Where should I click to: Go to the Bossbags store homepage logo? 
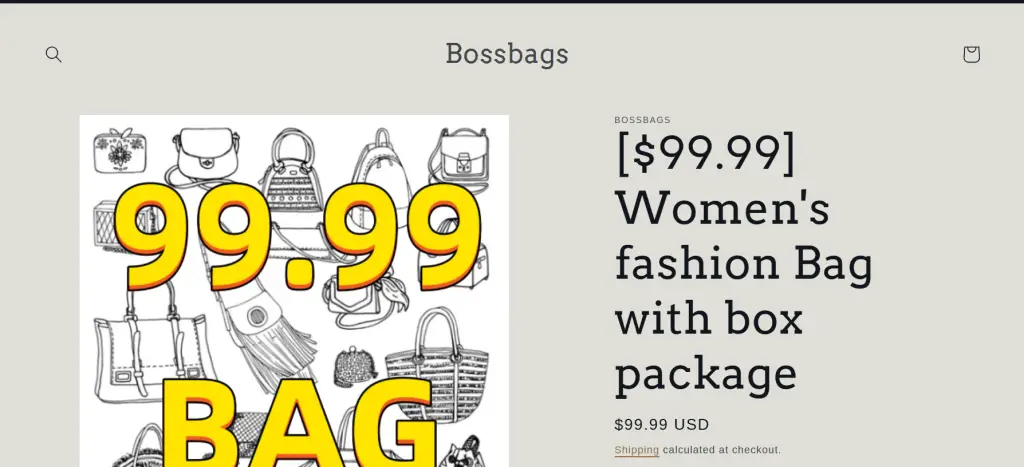coord(507,53)
